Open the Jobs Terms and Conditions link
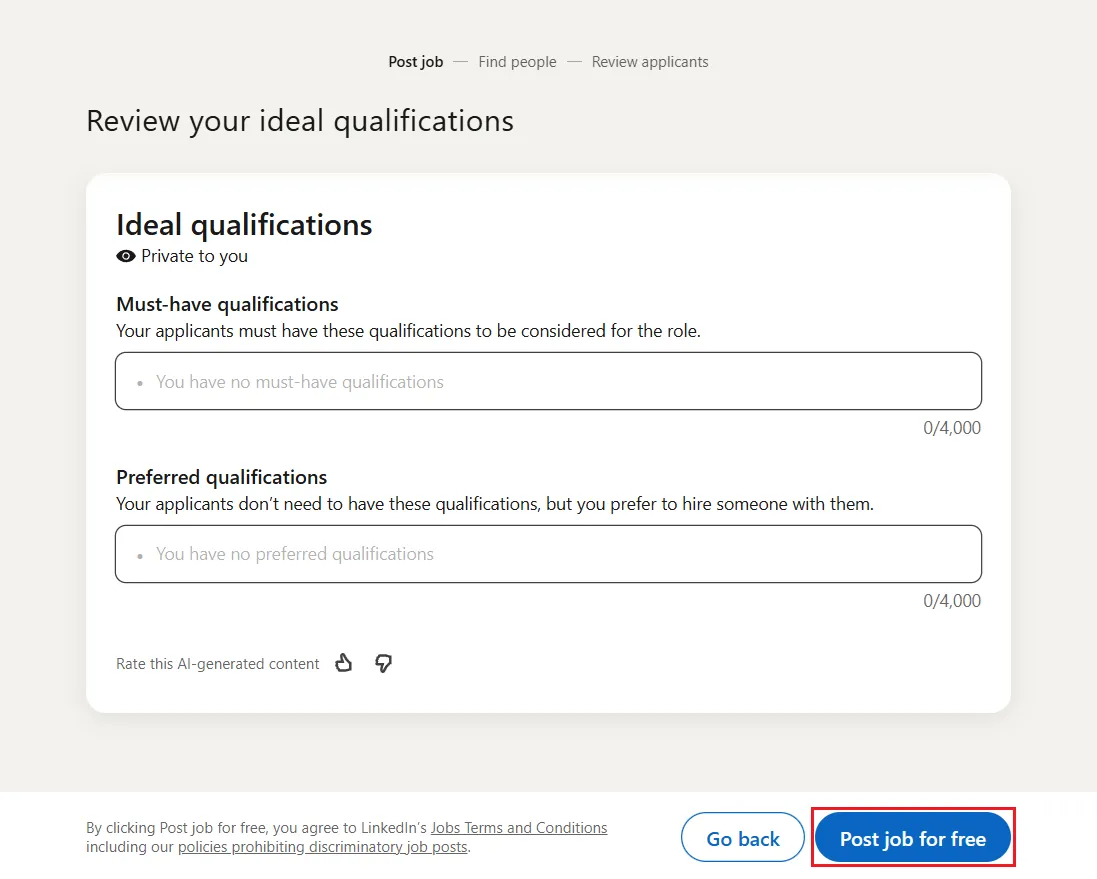Viewport: 1097px width, 879px height. pos(519,827)
